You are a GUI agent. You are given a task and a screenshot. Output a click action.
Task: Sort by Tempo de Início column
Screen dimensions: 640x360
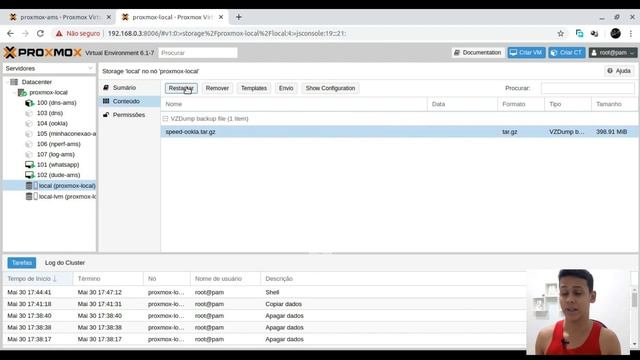(x=38, y=279)
